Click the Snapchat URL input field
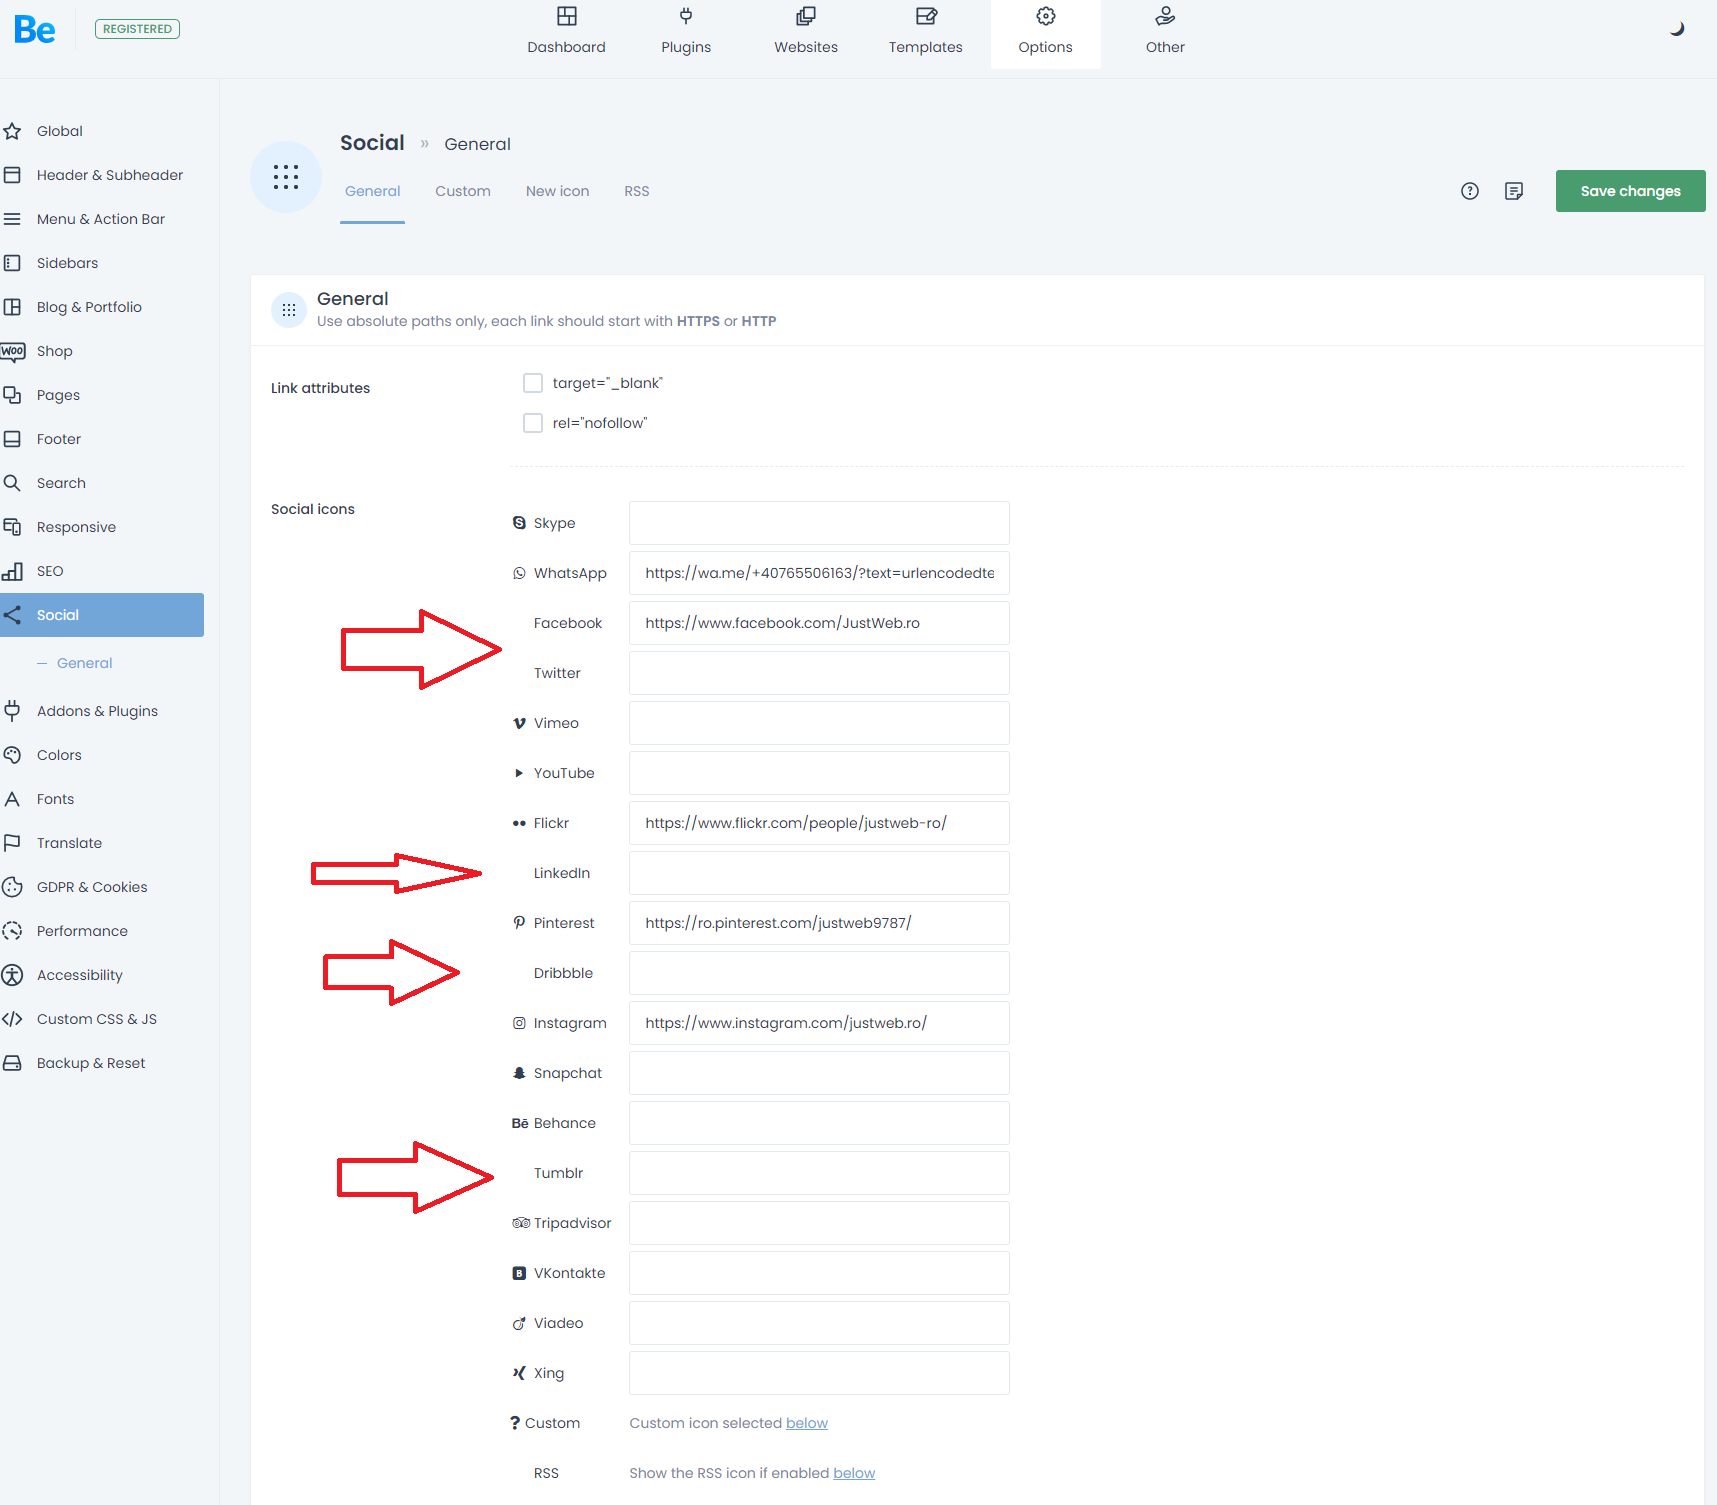This screenshot has height=1505, width=1717. click(819, 1073)
